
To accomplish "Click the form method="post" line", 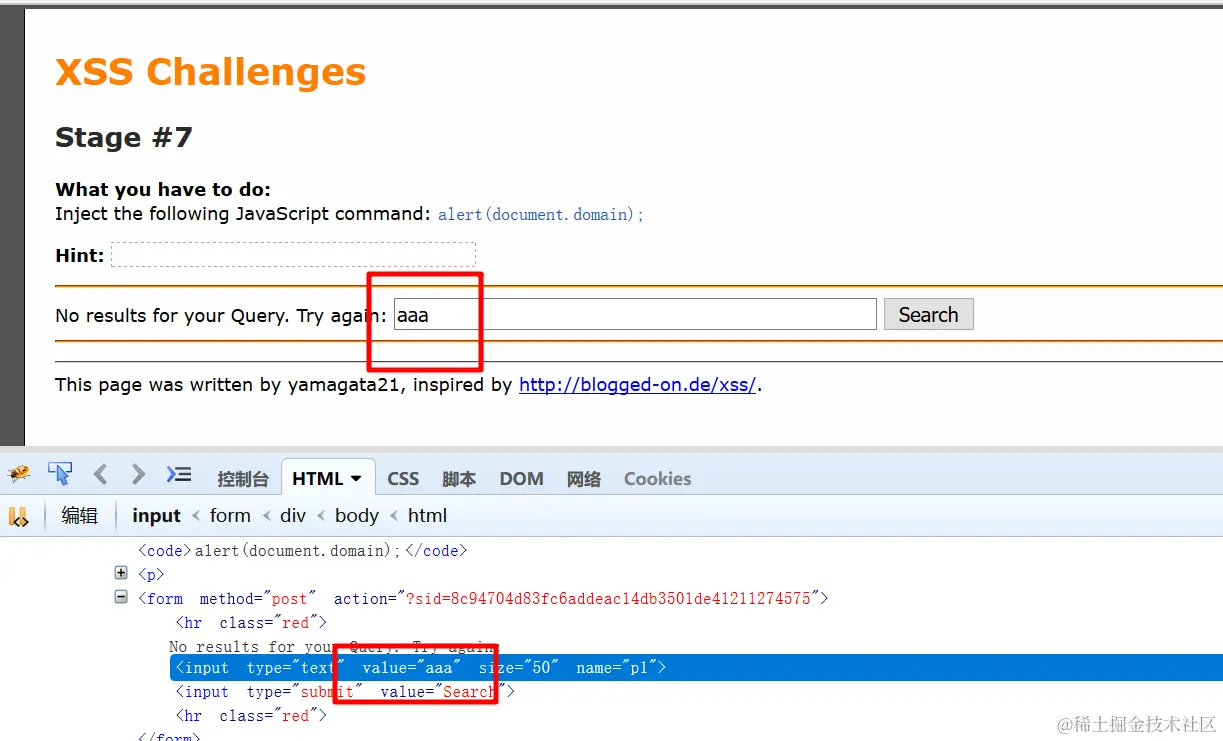I will 483,598.
